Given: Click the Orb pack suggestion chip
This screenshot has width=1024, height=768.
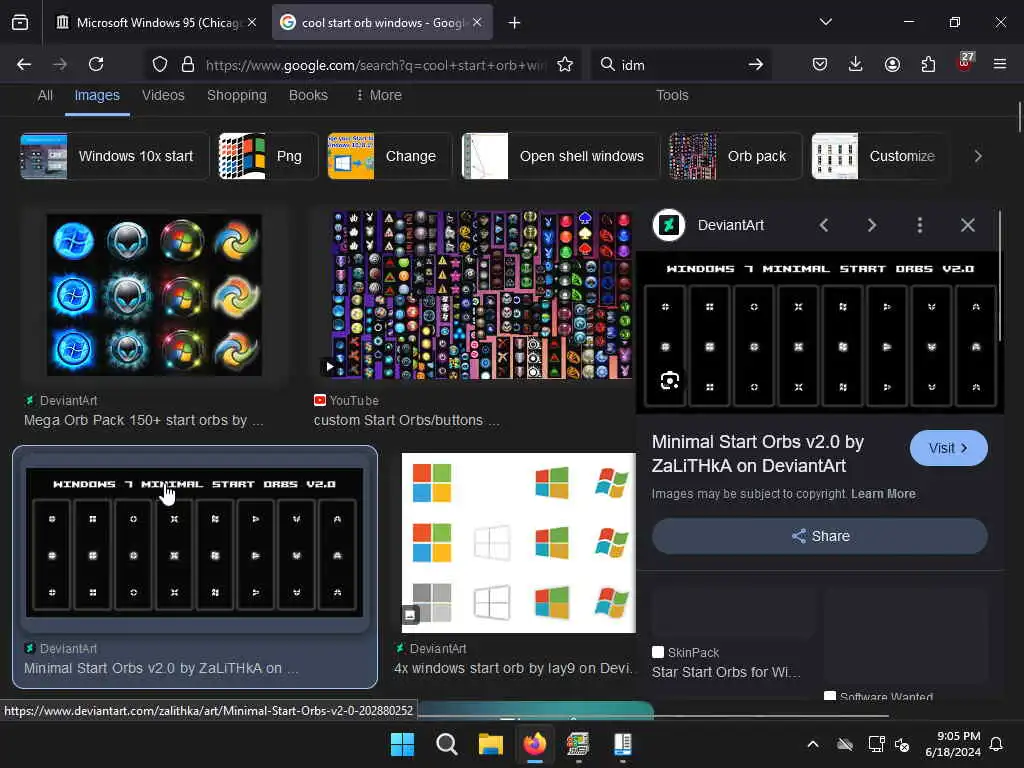Looking at the screenshot, I should tap(735, 156).
